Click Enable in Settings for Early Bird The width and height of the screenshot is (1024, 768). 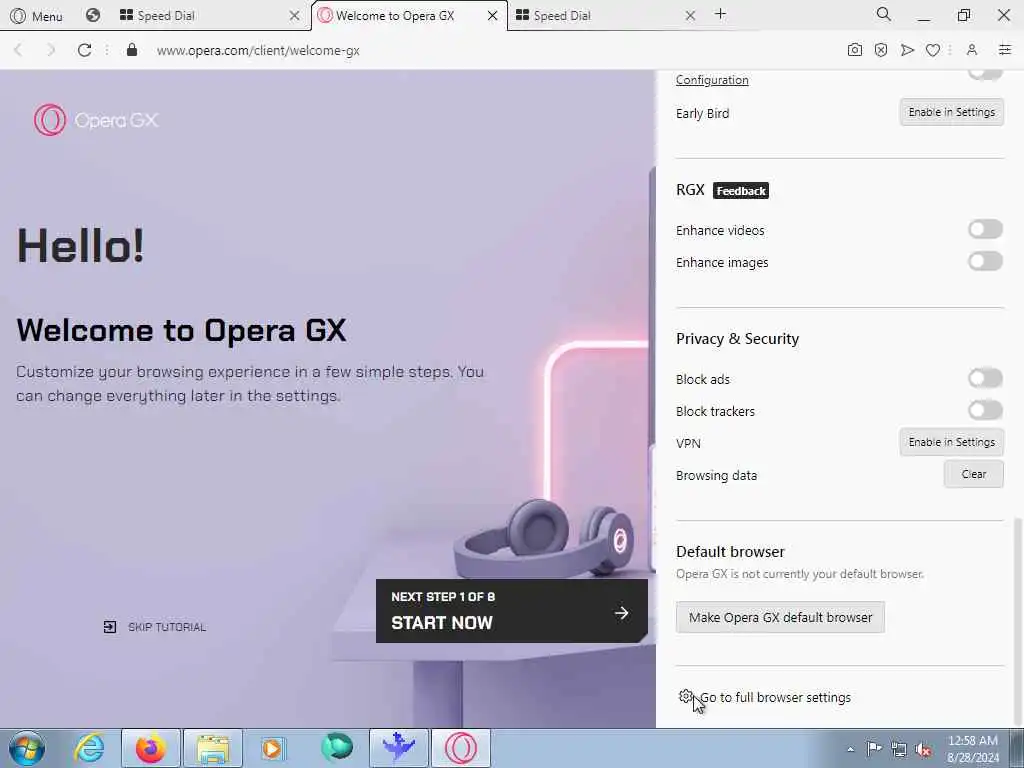point(952,112)
